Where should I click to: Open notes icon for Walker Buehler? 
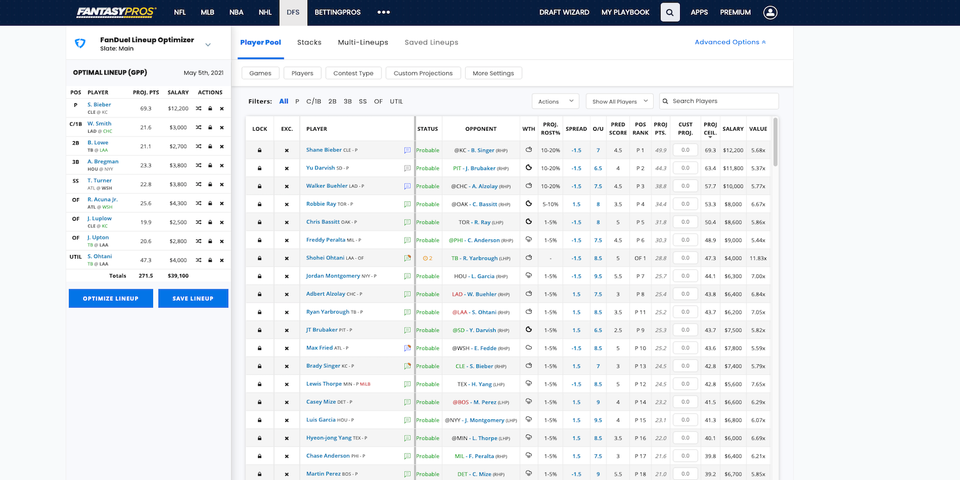coord(407,186)
